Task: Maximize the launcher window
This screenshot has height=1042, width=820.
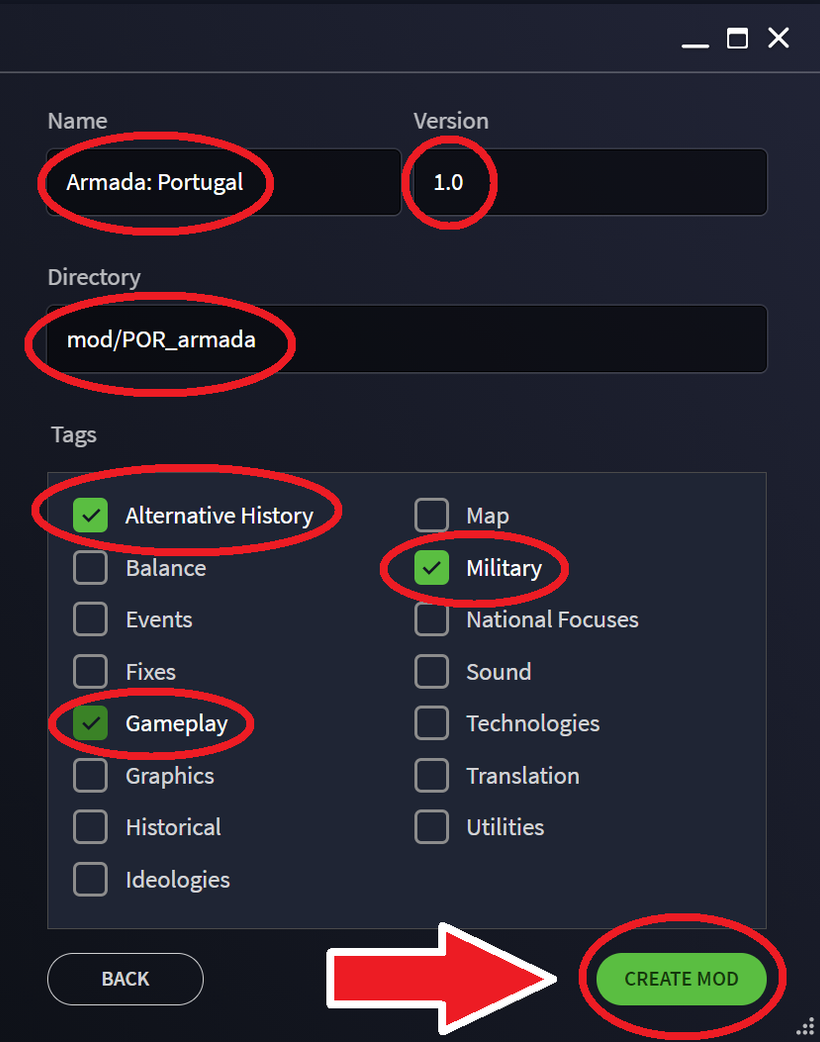Action: pos(737,38)
